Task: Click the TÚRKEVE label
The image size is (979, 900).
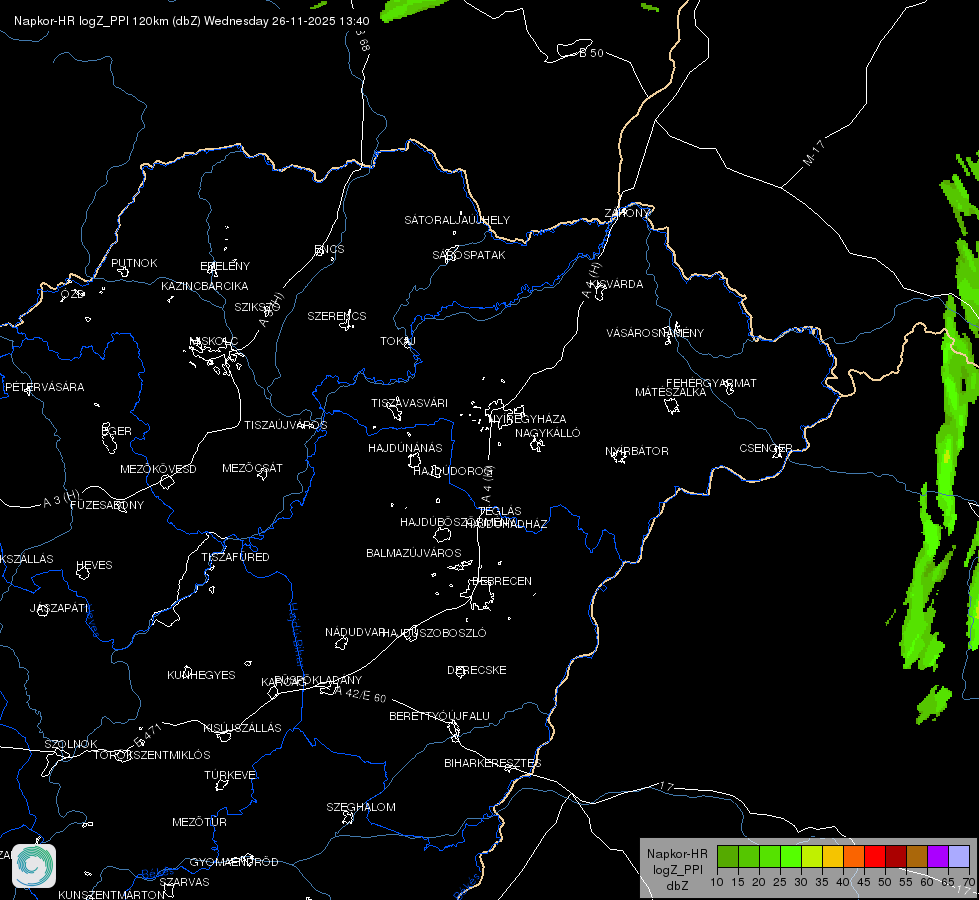Action: [x=231, y=775]
